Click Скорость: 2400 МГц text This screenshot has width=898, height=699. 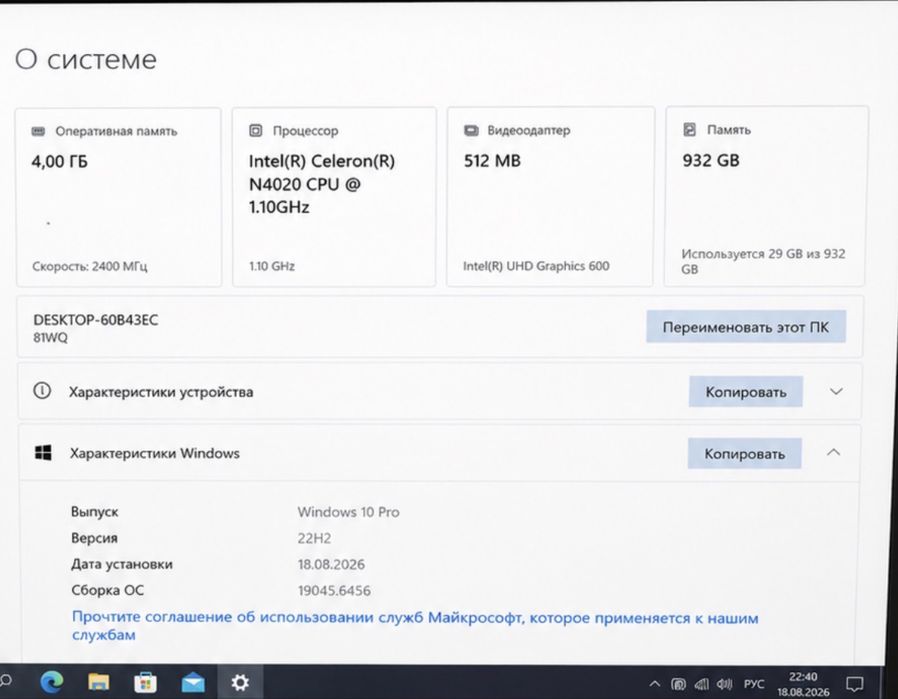pos(89,266)
